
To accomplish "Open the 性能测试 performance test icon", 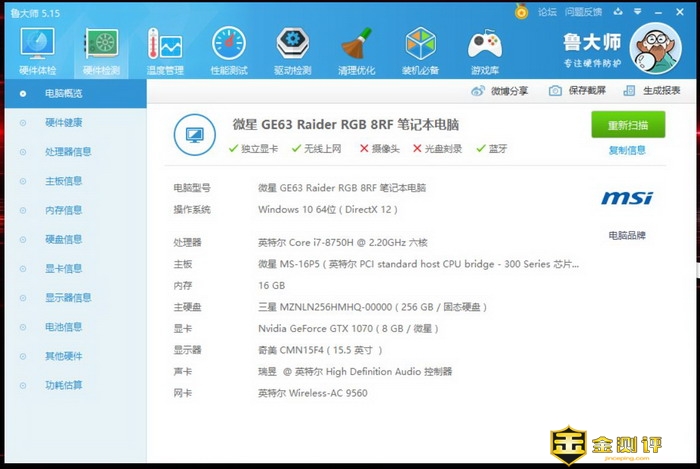I will coord(229,48).
